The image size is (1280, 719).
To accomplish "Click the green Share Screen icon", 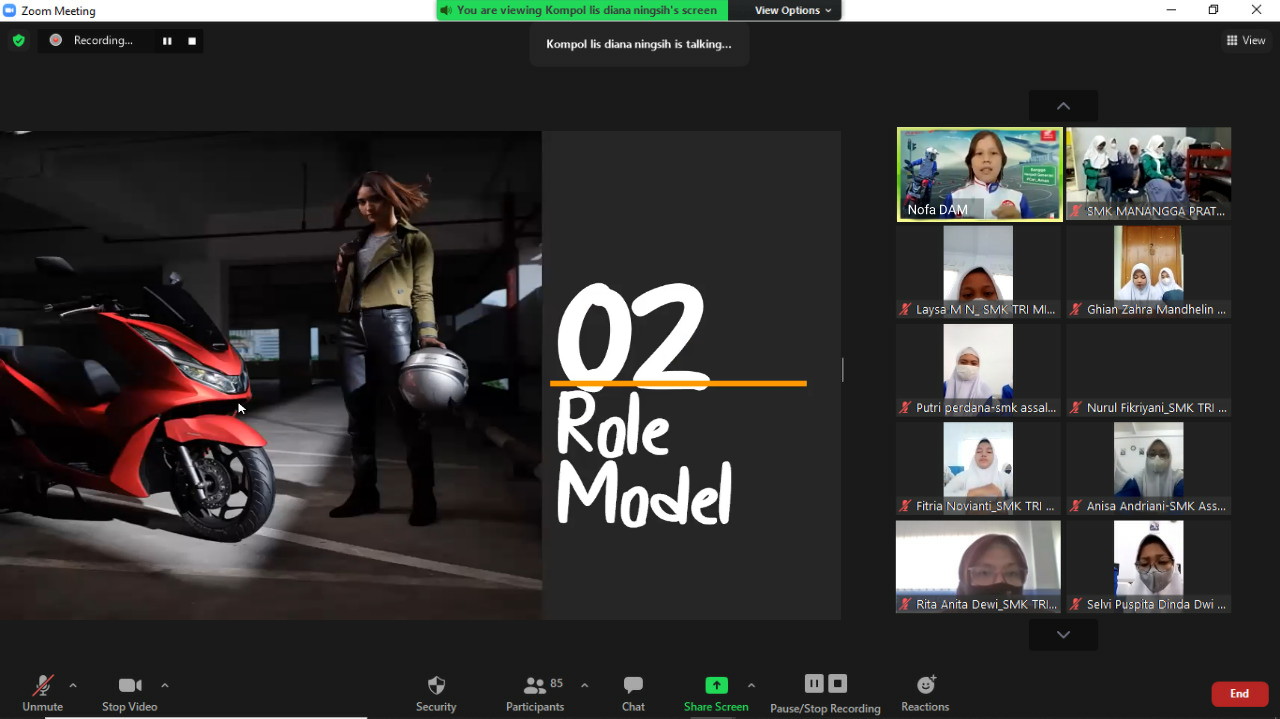I will click(716, 685).
